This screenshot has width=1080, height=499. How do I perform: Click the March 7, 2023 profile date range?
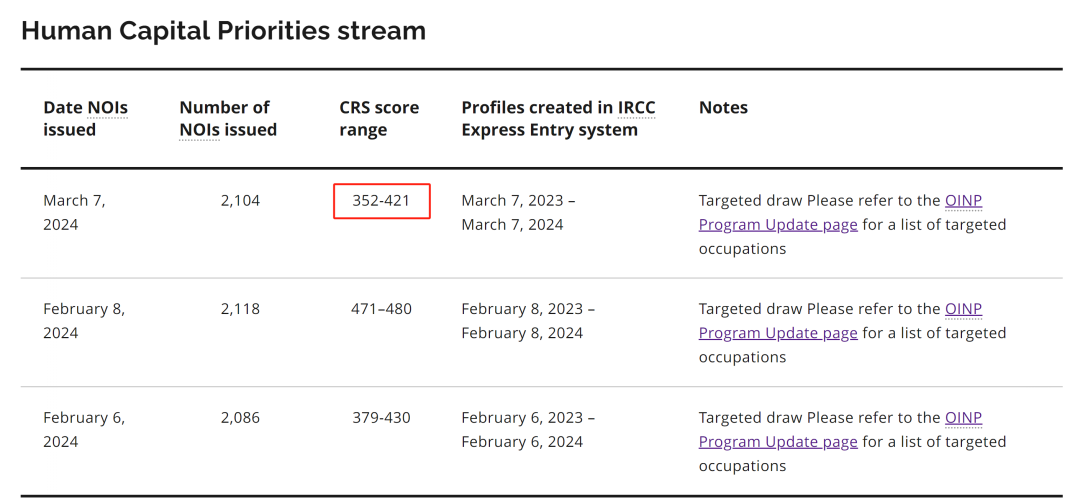(518, 212)
